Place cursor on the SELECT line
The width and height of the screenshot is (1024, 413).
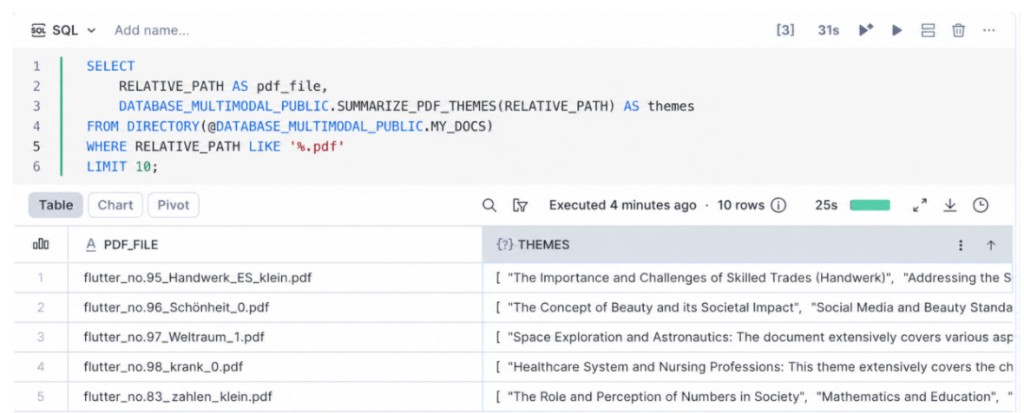110,66
